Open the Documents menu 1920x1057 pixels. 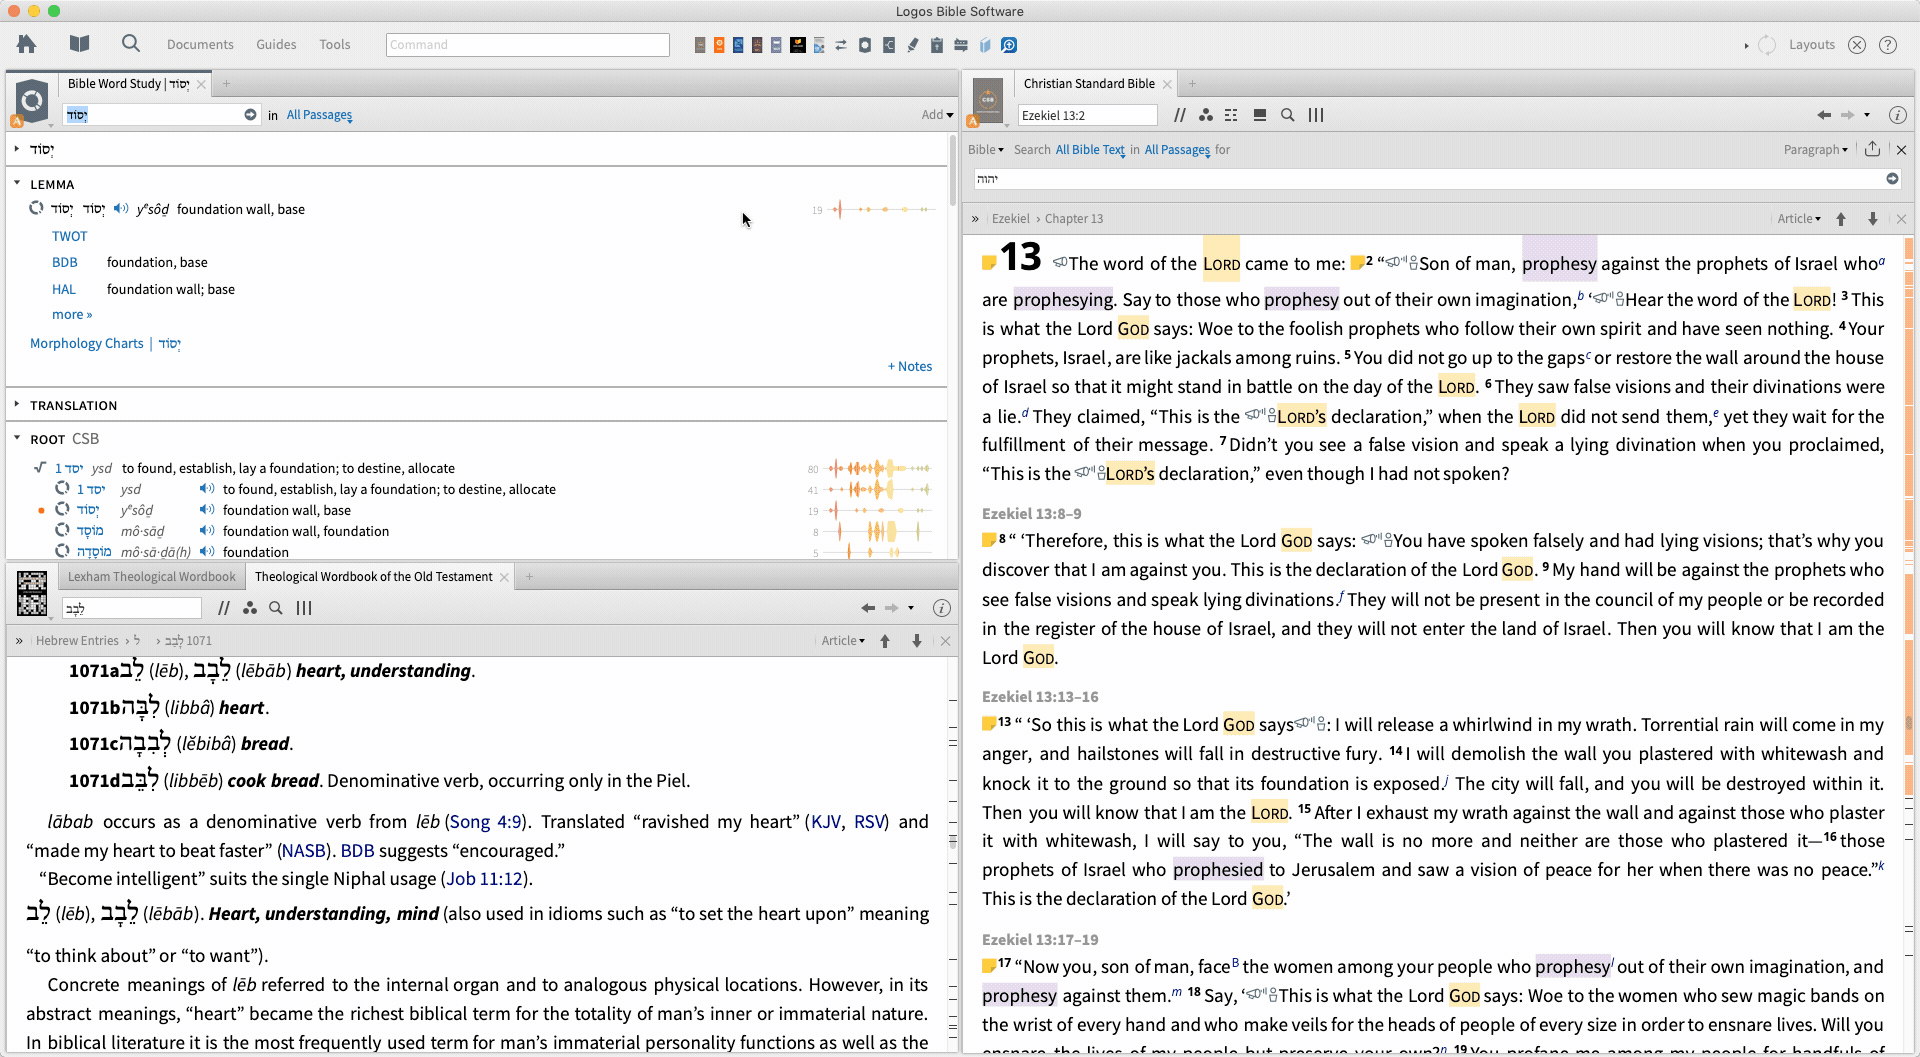click(x=200, y=45)
